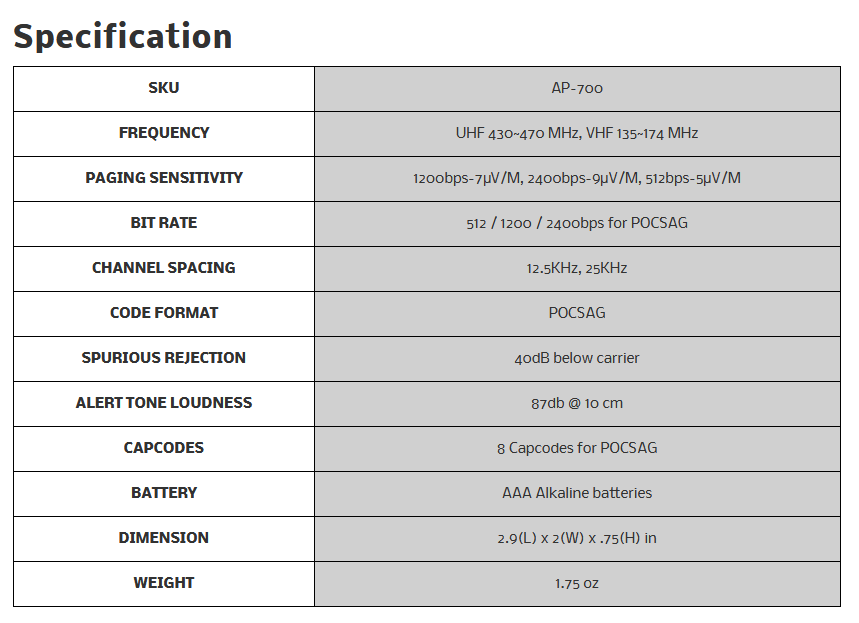Click the DIMENSION row label
Image resolution: width=859 pixels, height=623 pixels.
click(x=164, y=538)
